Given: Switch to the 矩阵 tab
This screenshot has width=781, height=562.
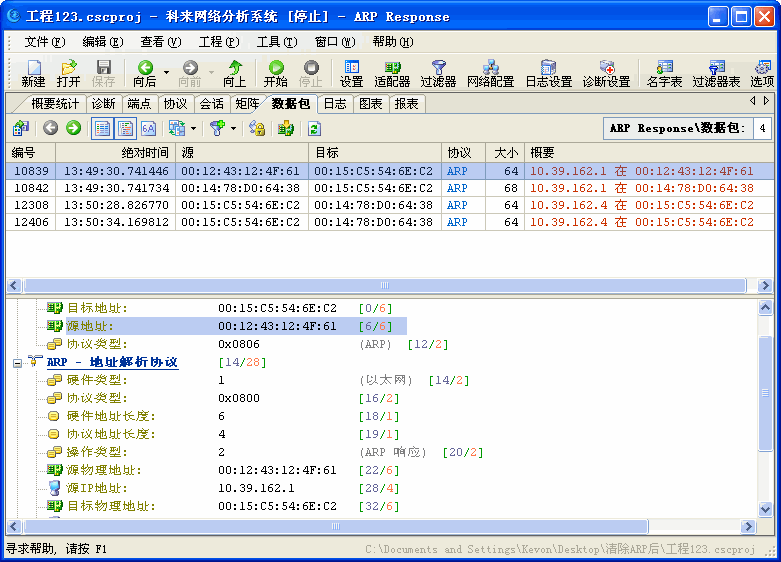Looking at the screenshot, I should [248, 104].
